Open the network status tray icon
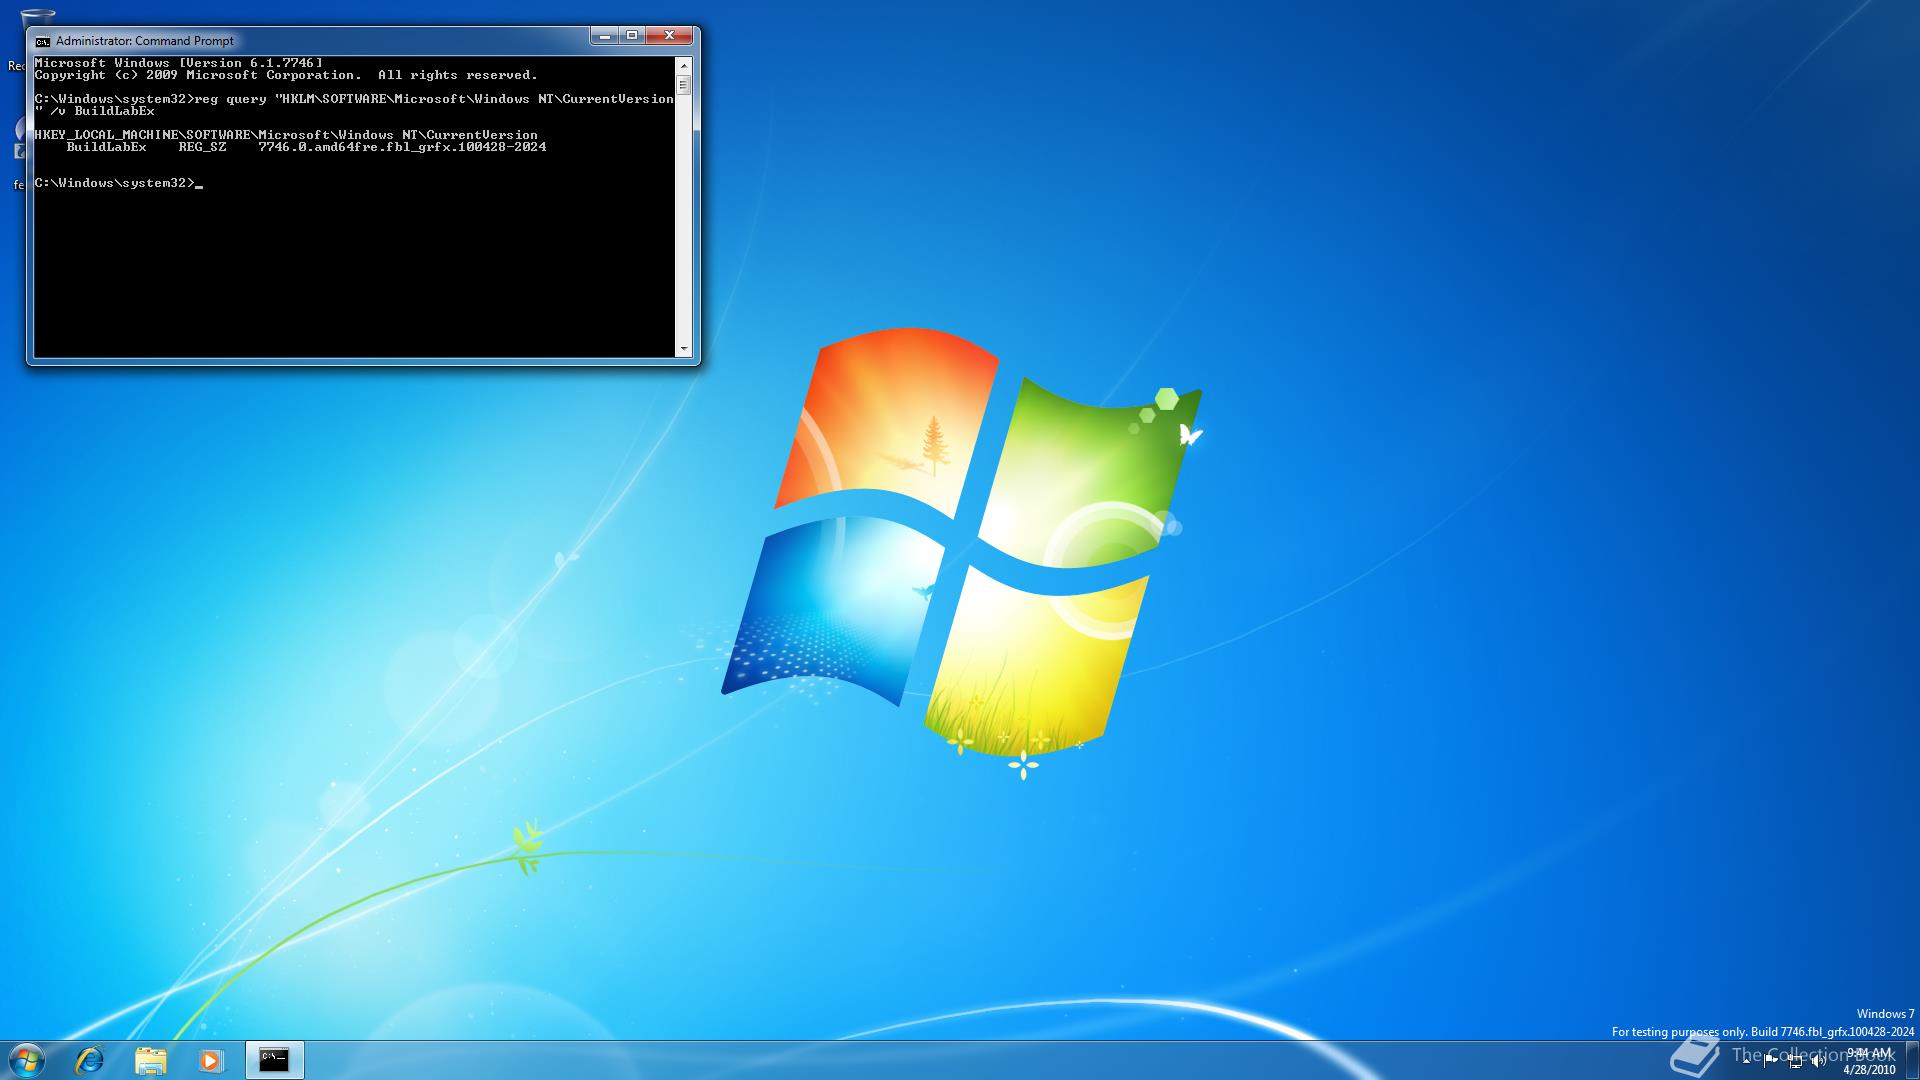Screen dimensions: 1920x1080 pyautogui.click(x=1795, y=1061)
